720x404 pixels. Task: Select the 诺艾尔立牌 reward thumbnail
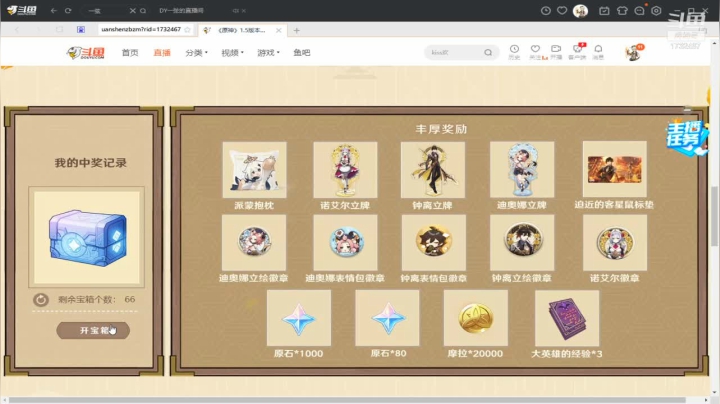click(x=345, y=170)
